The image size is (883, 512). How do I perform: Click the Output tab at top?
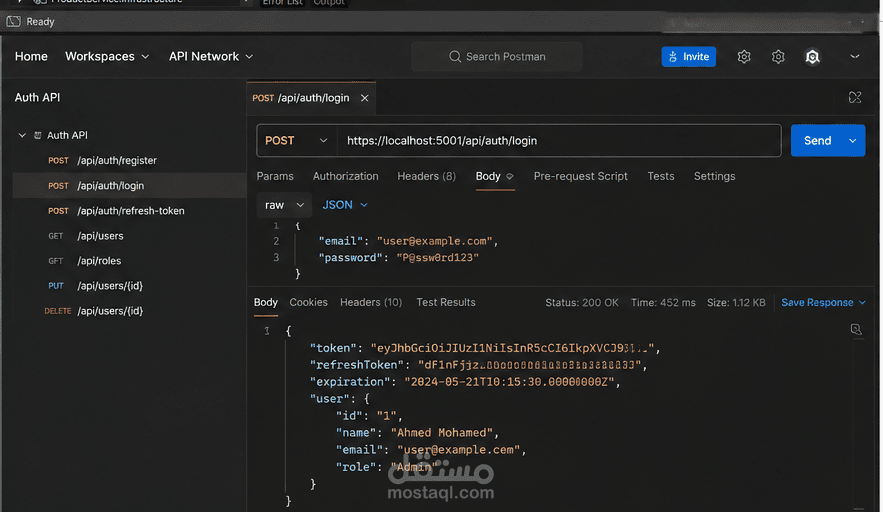329,3
